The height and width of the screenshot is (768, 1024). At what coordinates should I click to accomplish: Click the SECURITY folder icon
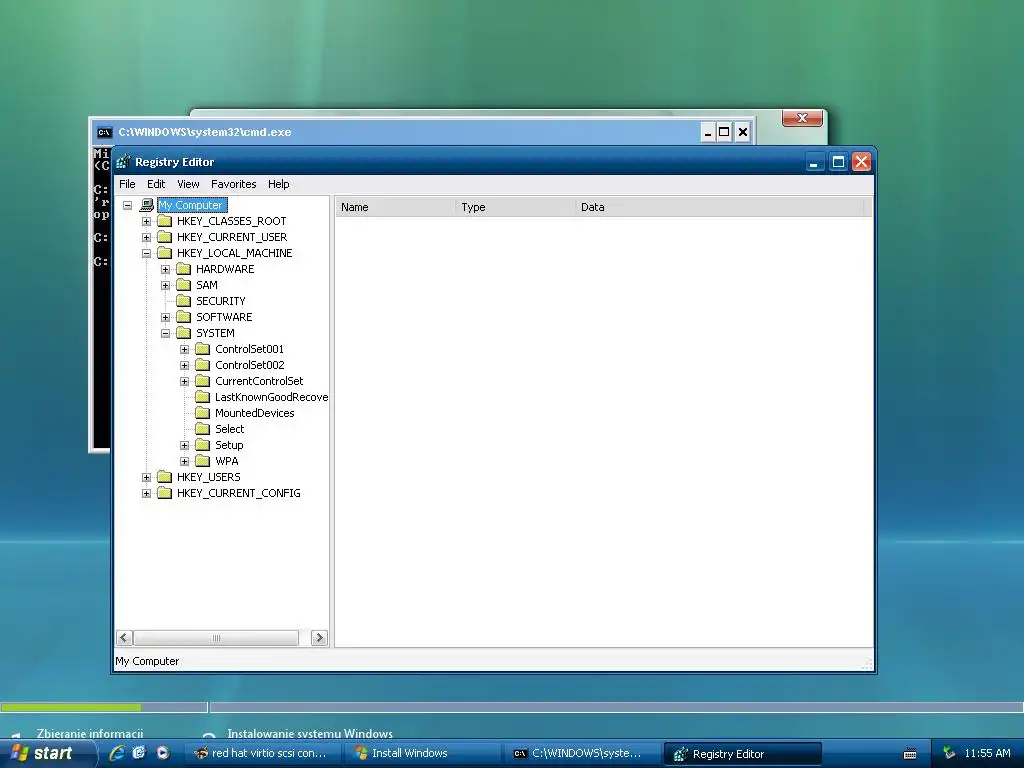(x=184, y=301)
